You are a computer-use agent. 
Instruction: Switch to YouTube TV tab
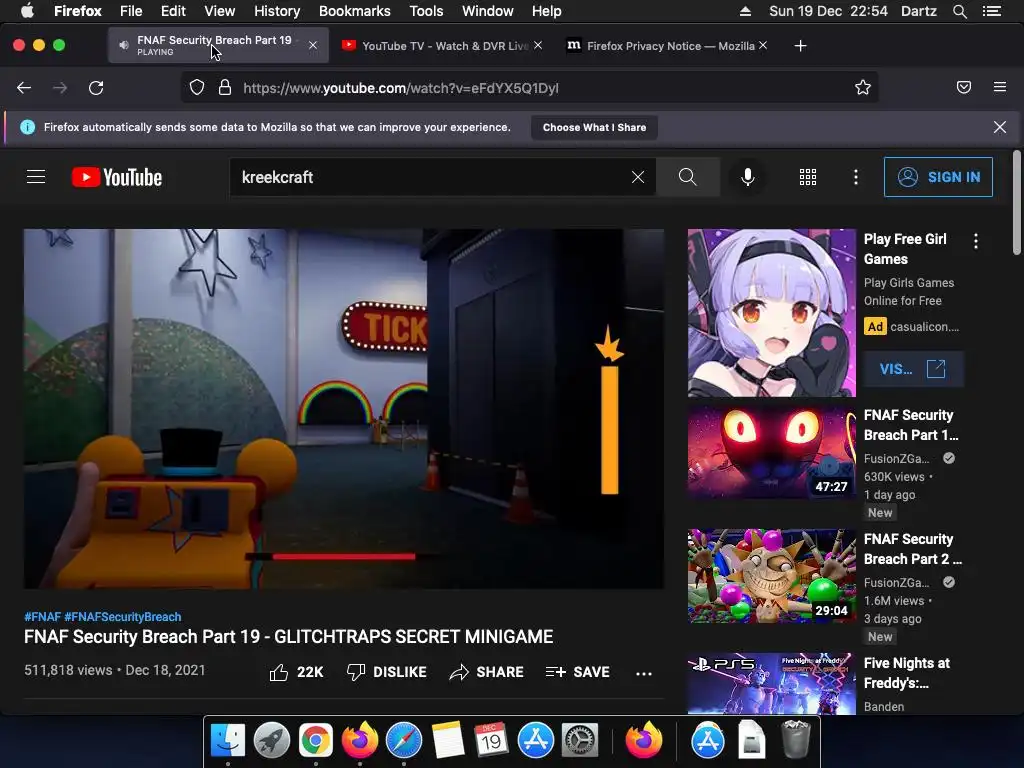444,46
